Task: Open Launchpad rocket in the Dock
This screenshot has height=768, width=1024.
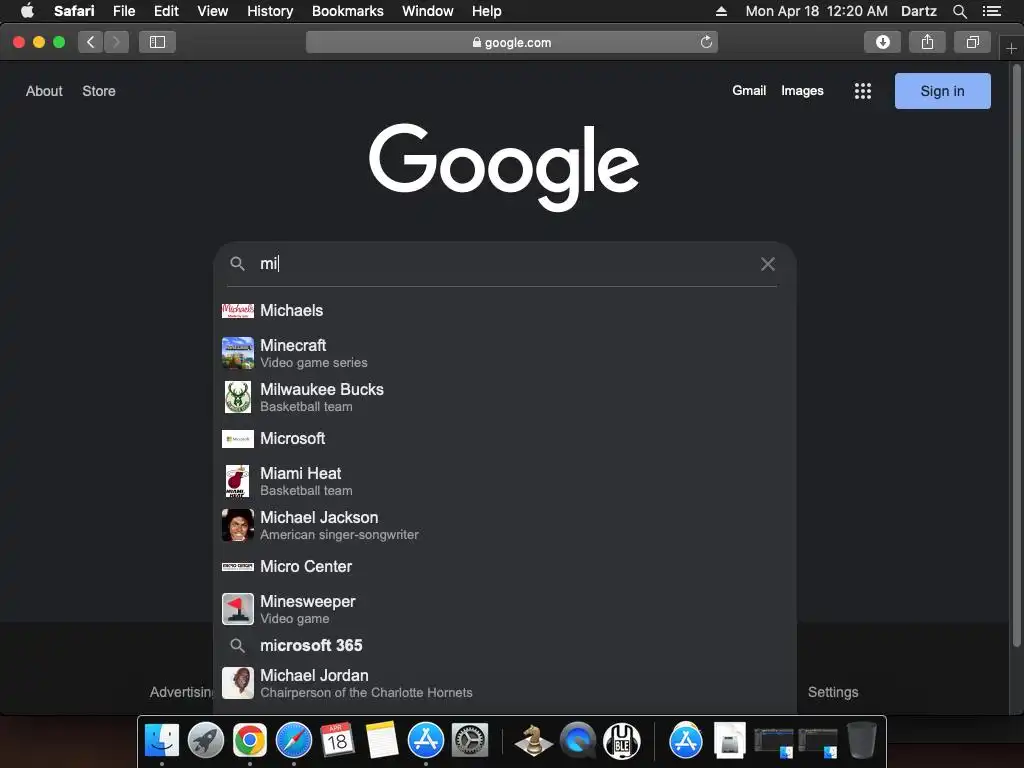Action: pyautogui.click(x=206, y=740)
